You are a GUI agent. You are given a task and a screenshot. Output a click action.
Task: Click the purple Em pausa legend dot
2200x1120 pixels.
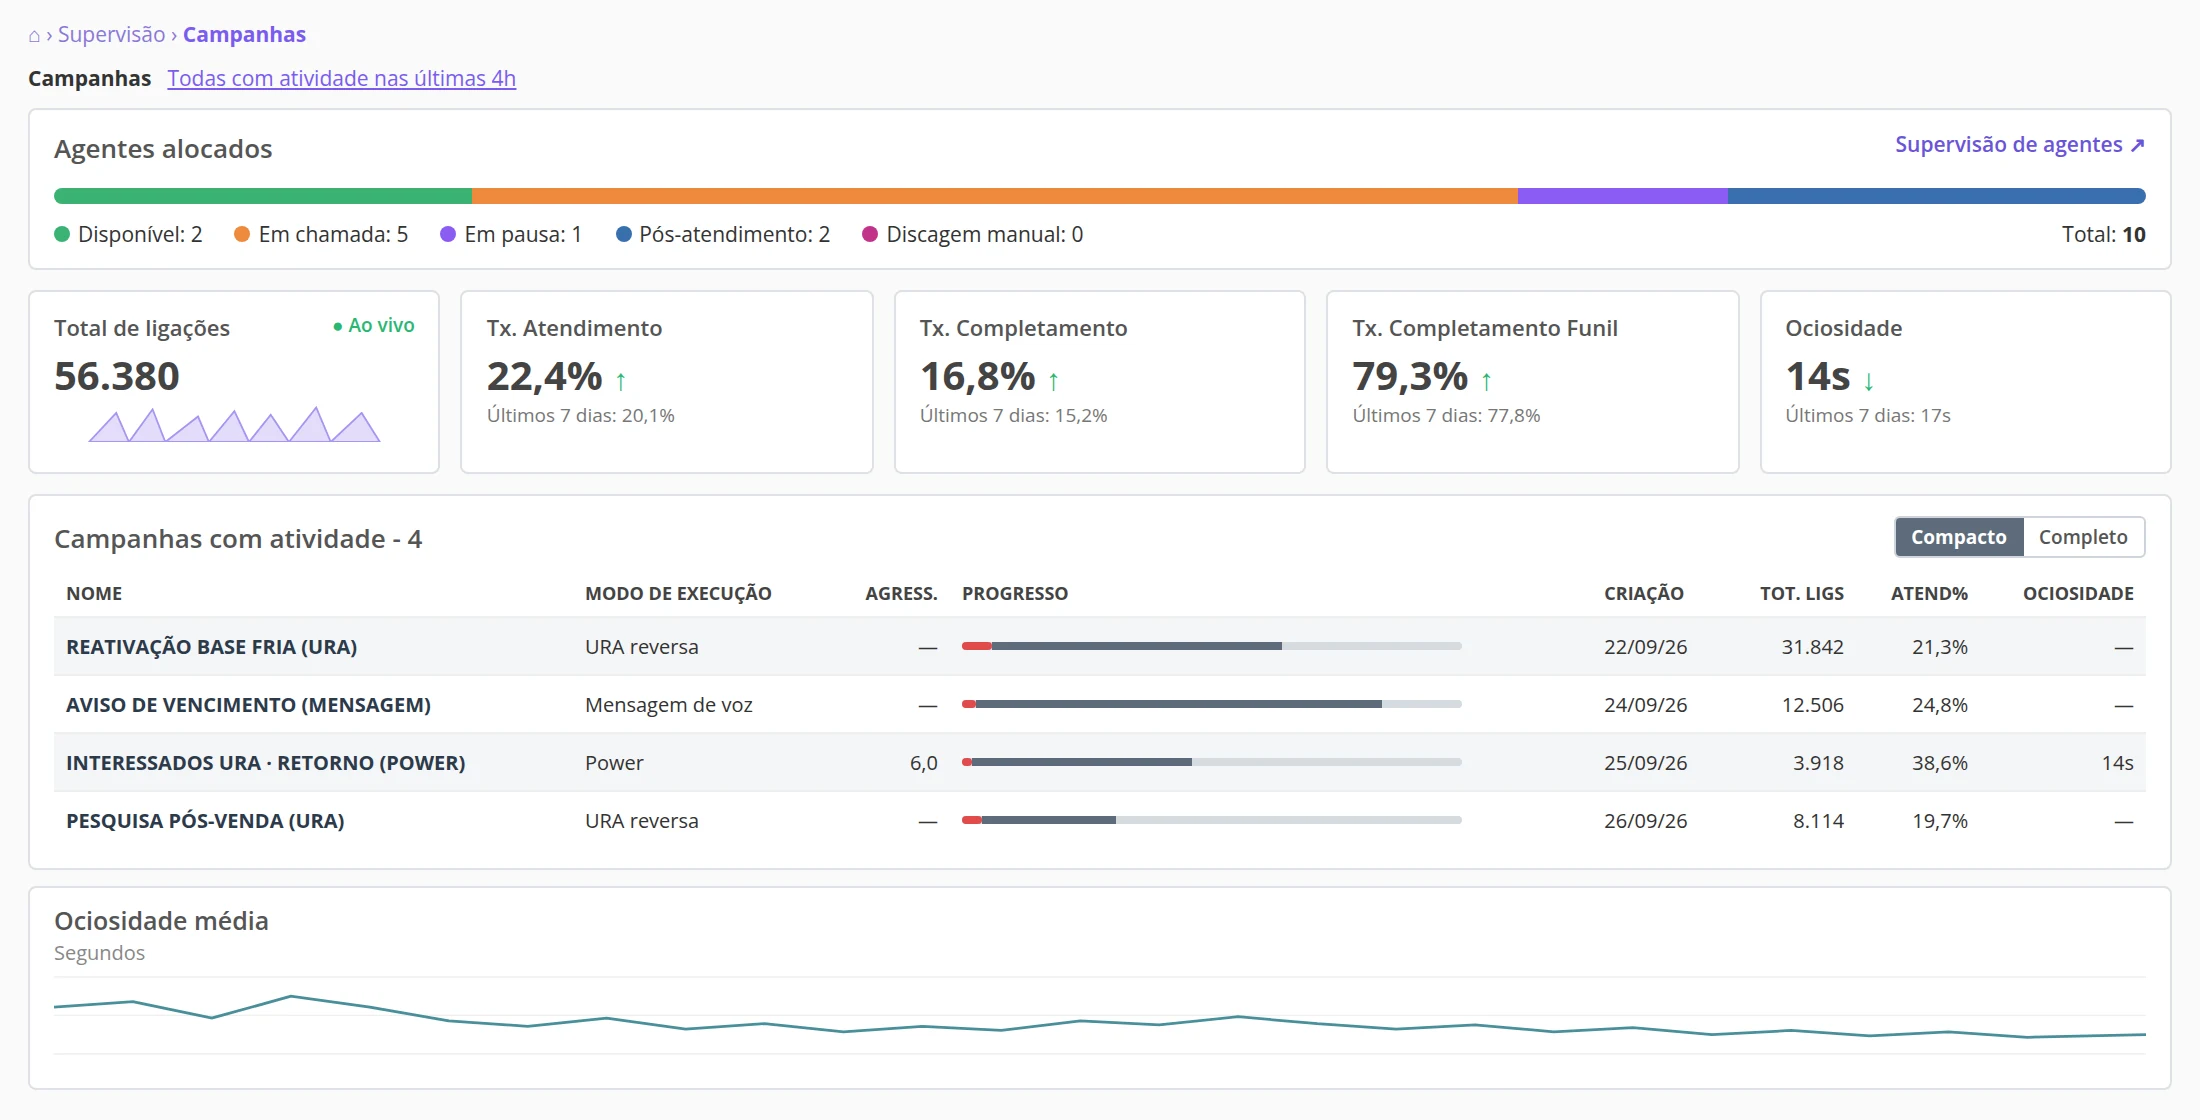448,234
